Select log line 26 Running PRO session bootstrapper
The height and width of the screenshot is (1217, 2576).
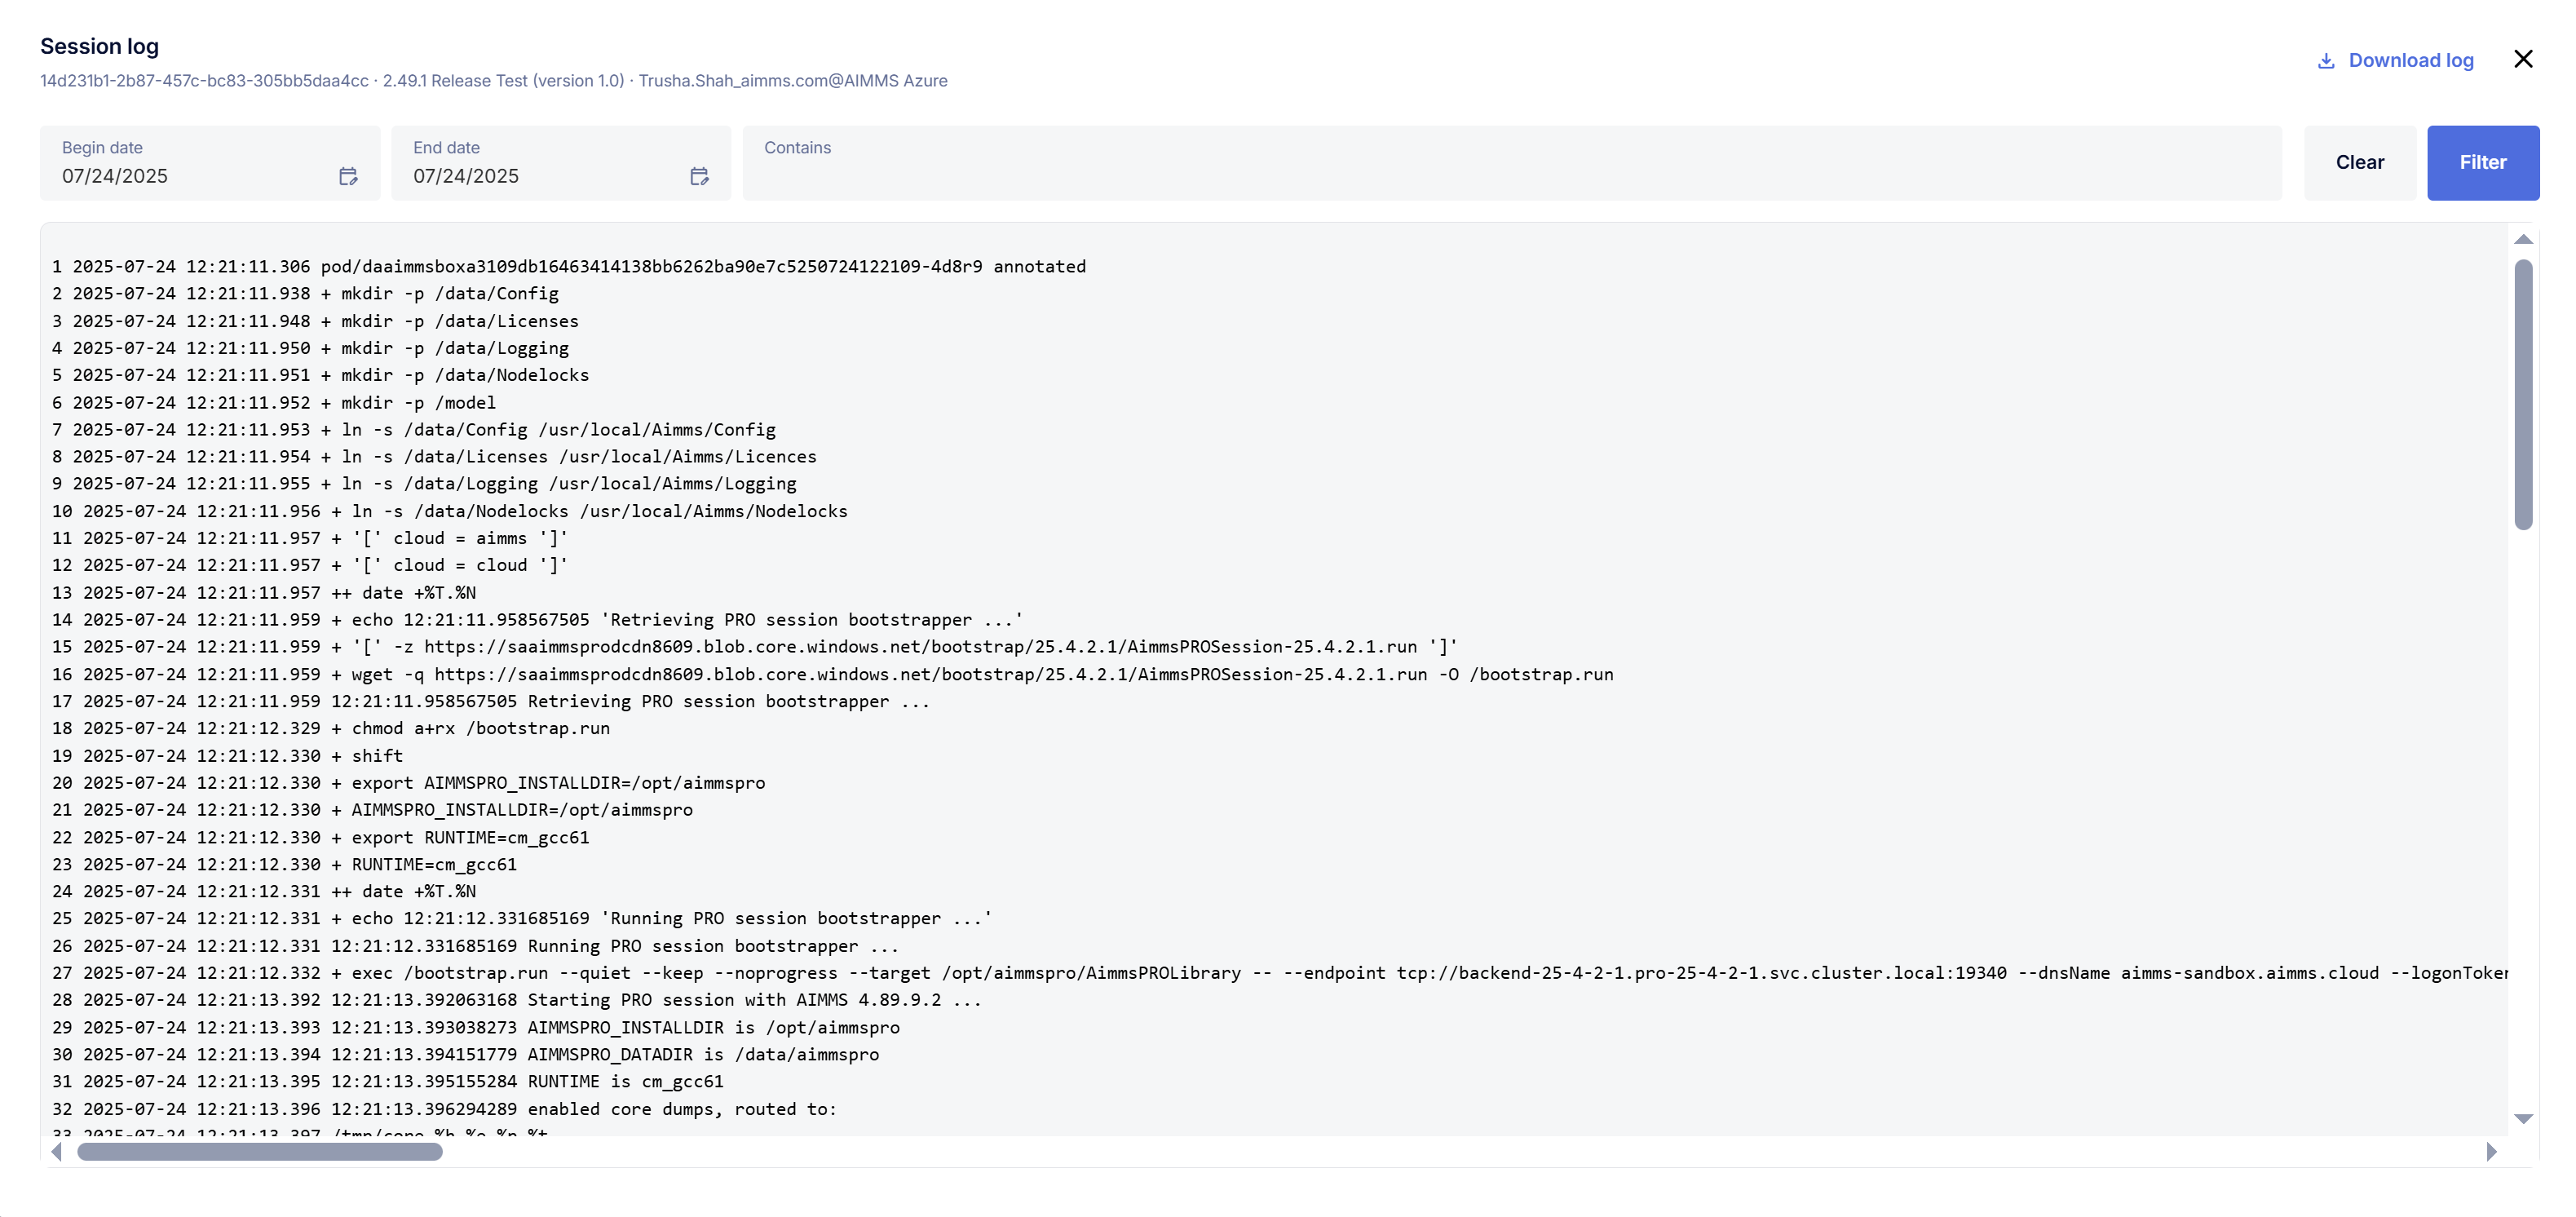[476, 946]
